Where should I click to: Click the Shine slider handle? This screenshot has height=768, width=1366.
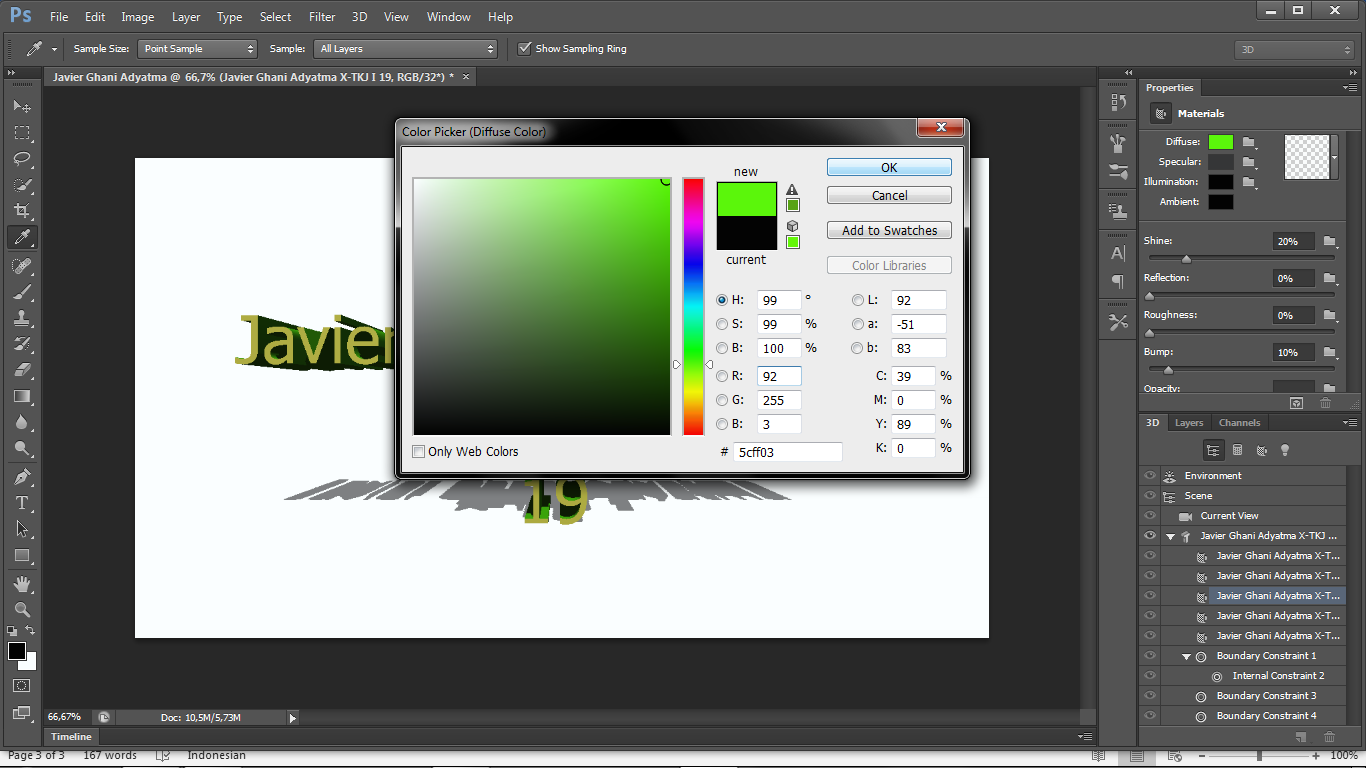[x=1186, y=259]
